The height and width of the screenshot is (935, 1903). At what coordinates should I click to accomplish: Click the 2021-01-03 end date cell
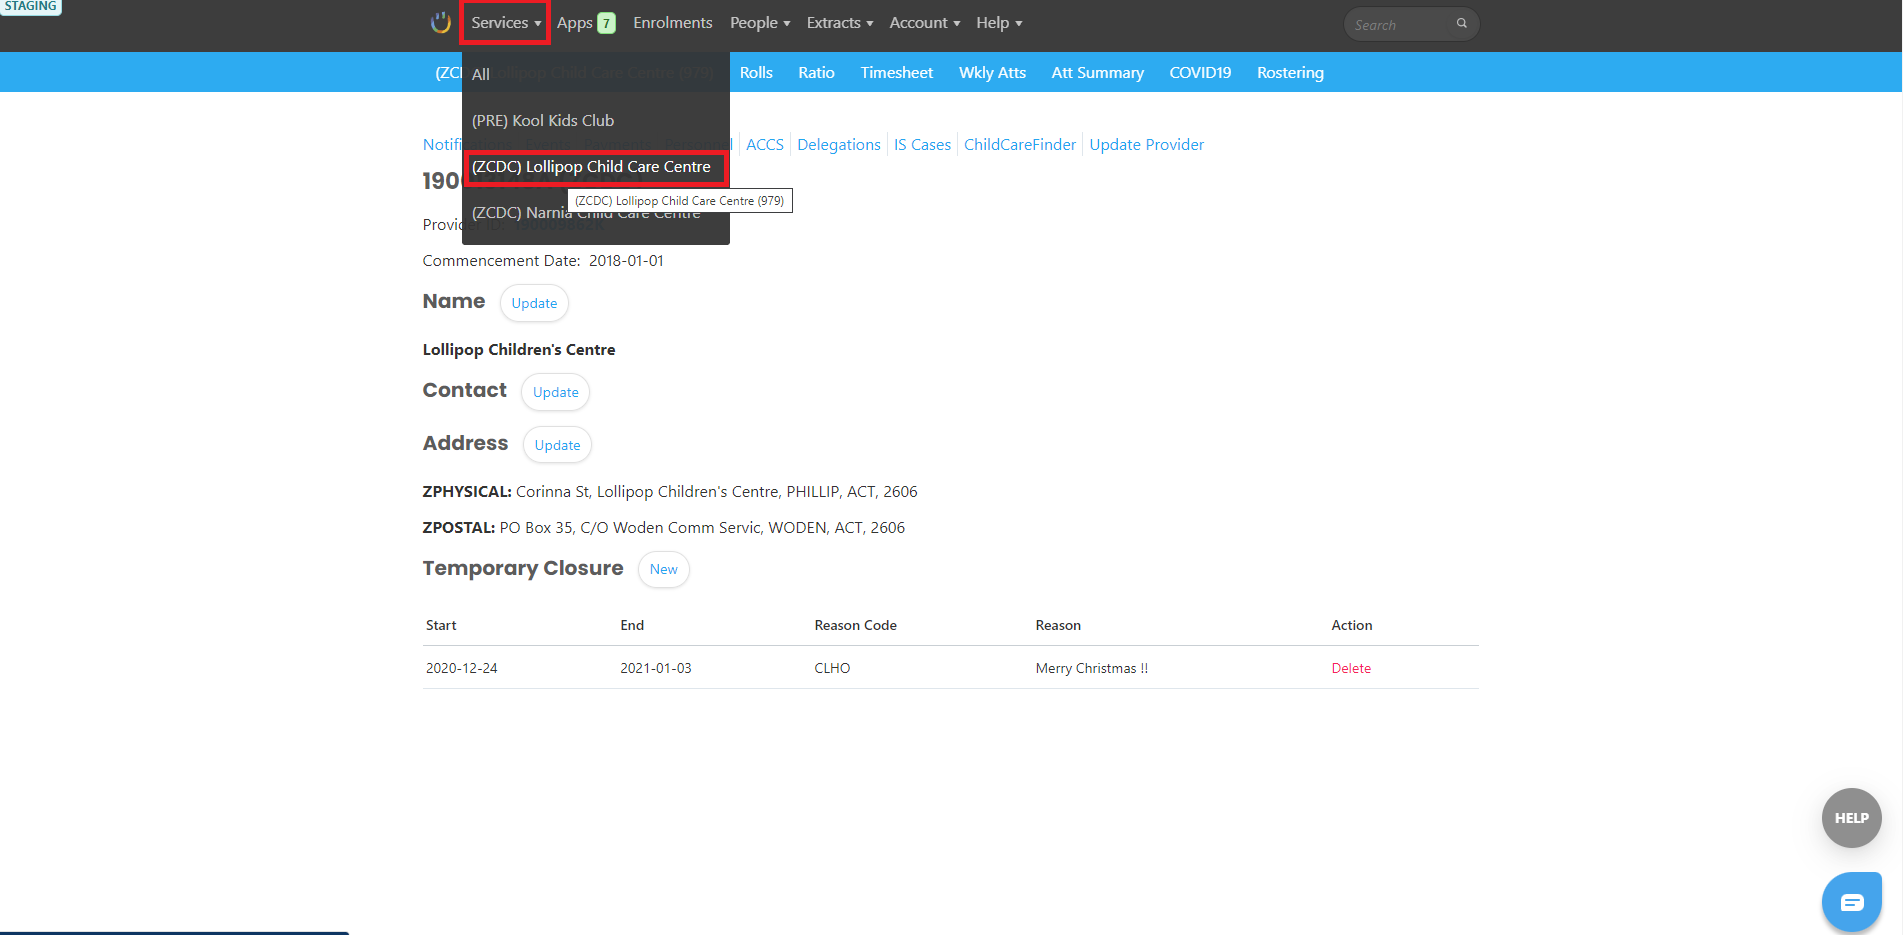(x=656, y=668)
